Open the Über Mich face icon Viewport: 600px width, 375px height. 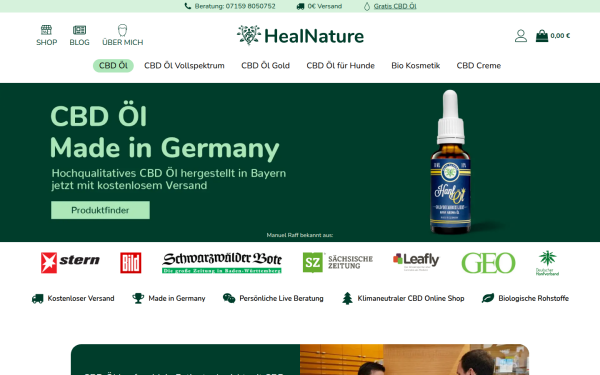(122, 30)
